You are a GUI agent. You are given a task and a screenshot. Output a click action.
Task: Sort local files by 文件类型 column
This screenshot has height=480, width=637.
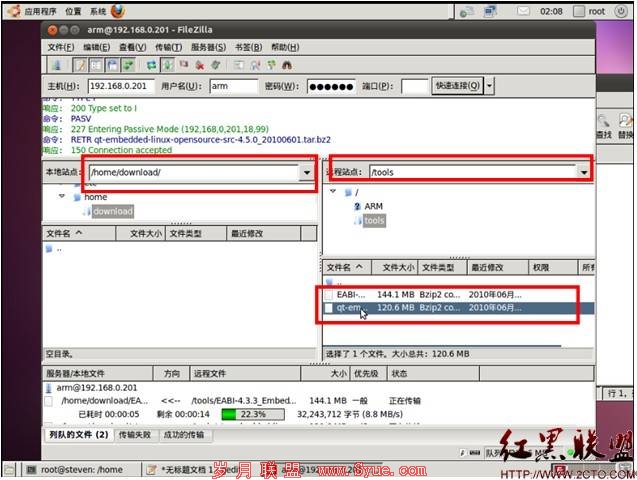196,234
